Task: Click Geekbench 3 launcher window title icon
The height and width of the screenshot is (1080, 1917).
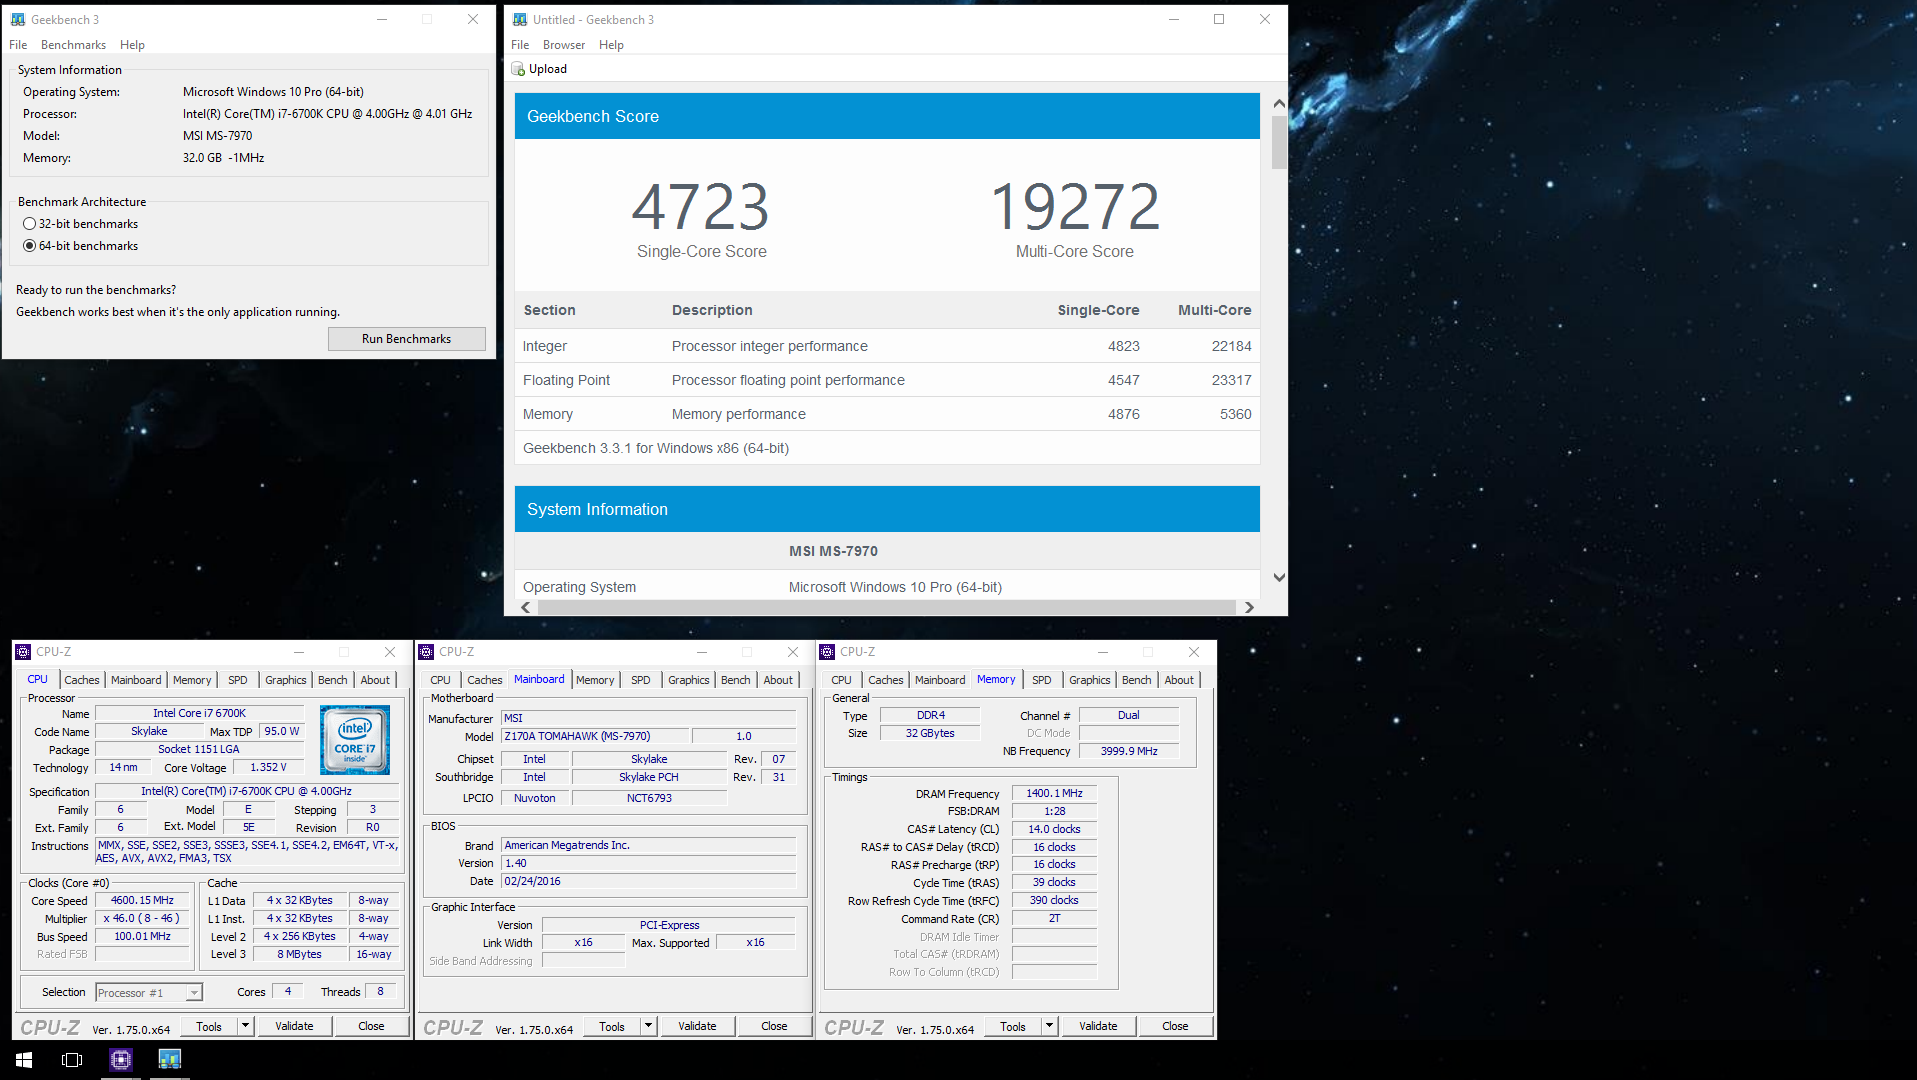Action: coord(18,19)
